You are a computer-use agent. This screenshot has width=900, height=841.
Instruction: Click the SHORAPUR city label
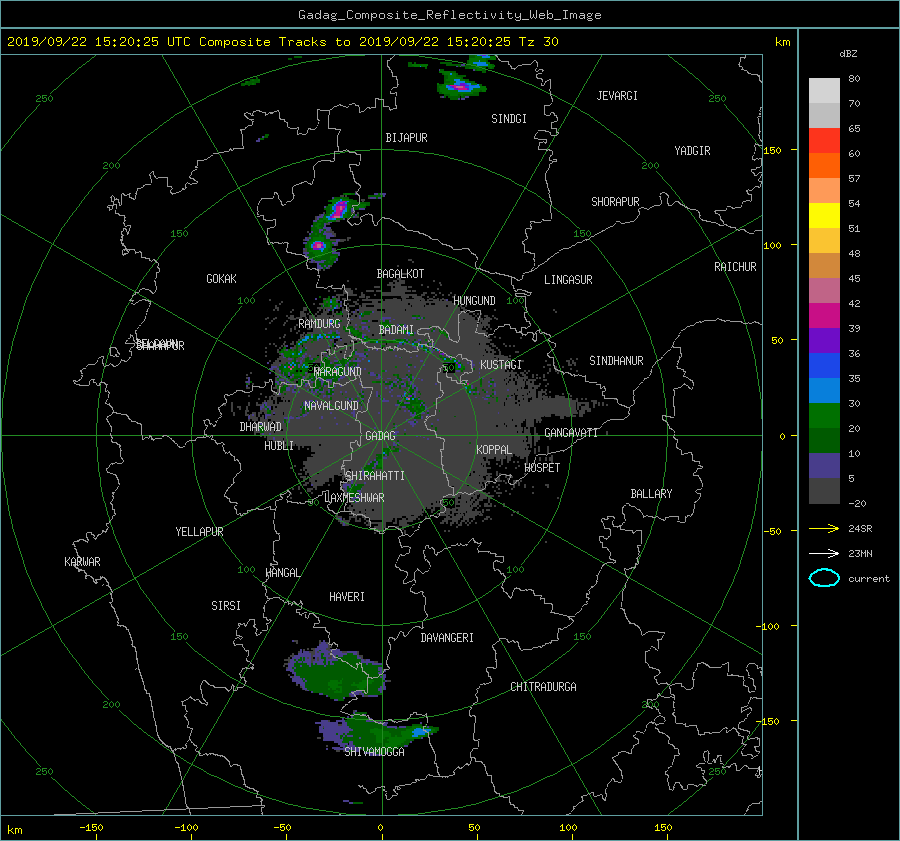[615, 202]
